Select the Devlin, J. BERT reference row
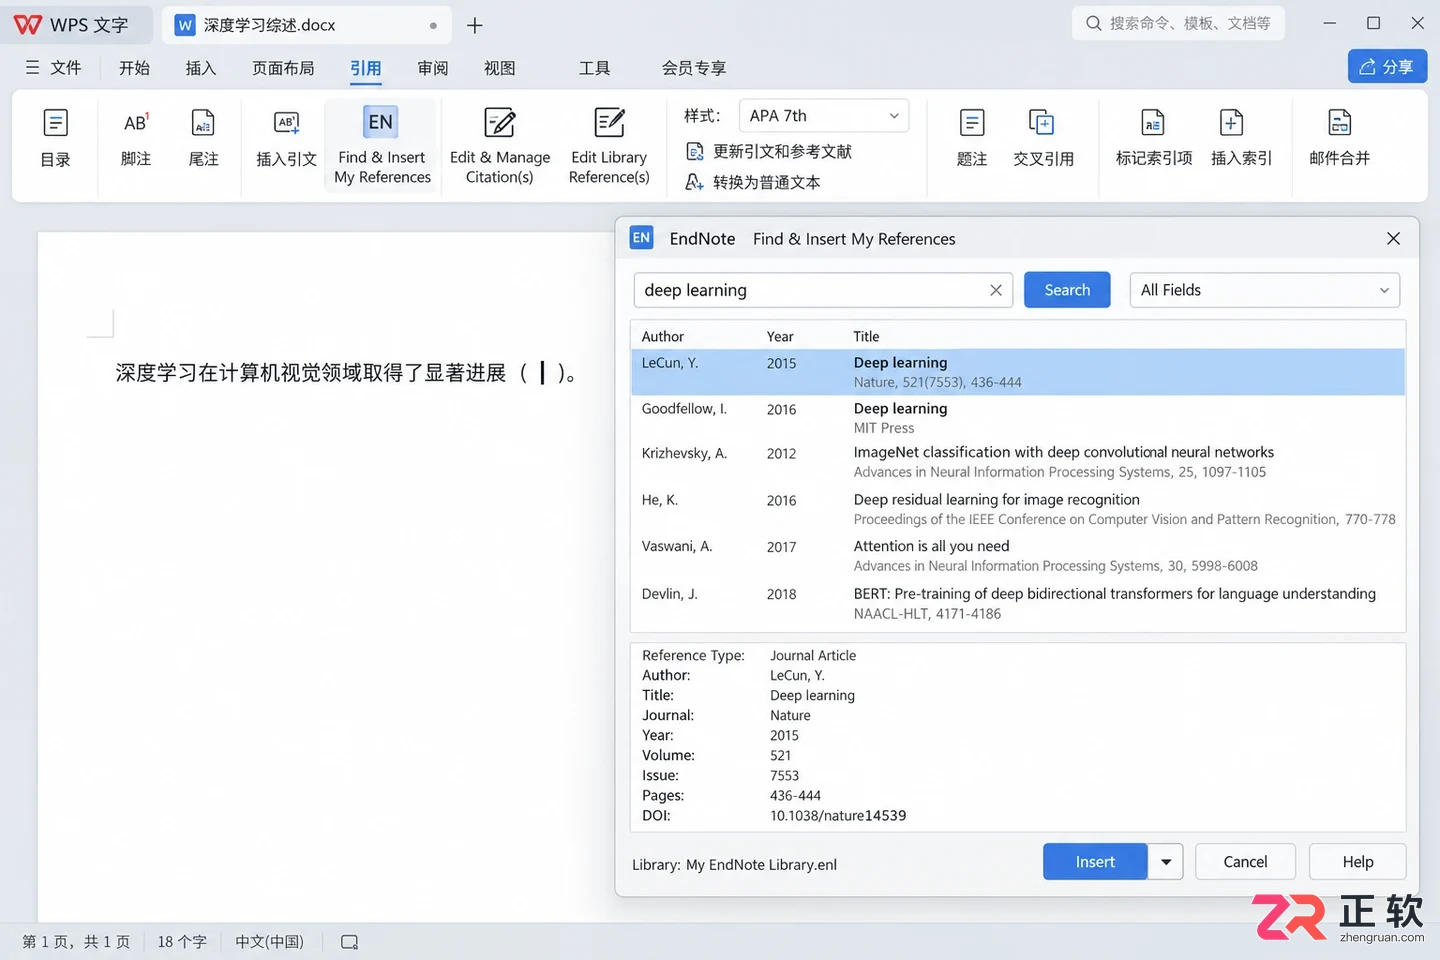This screenshot has height=960, width=1440. [x=1018, y=603]
